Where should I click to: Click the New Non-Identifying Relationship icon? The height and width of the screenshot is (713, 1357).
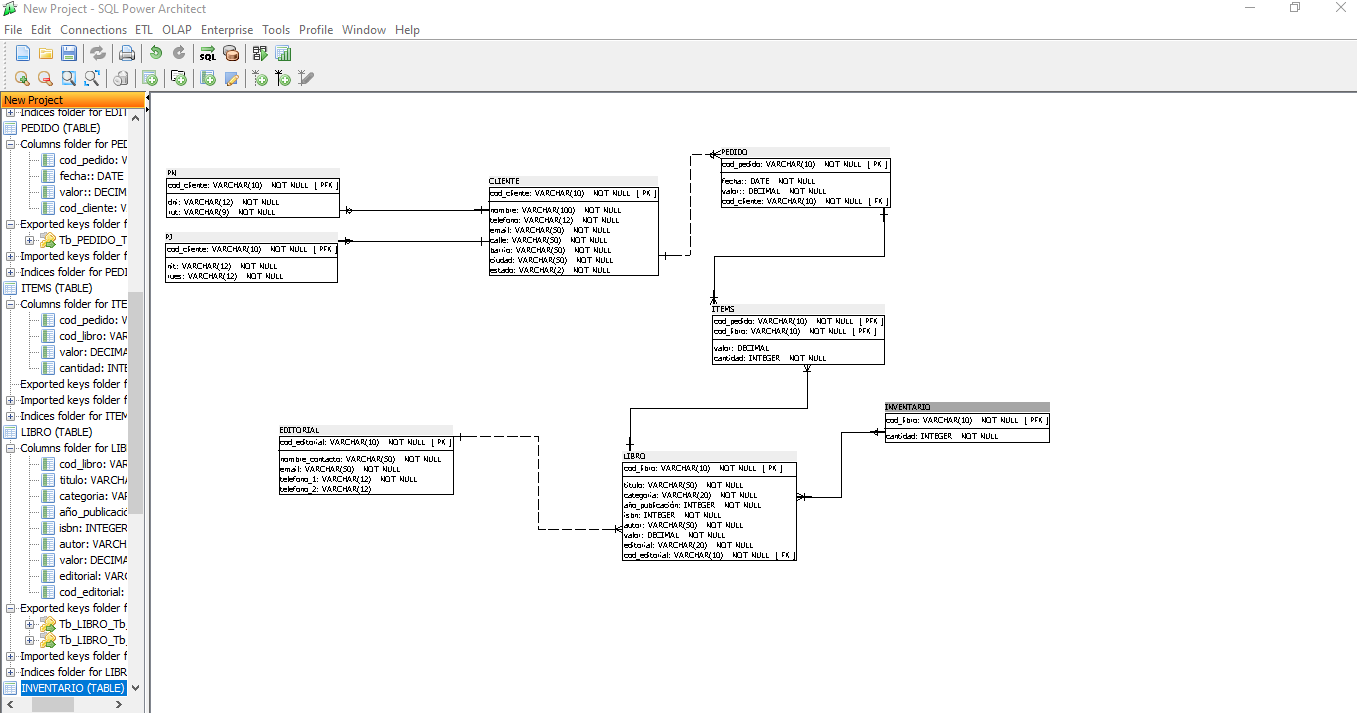point(260,78)
